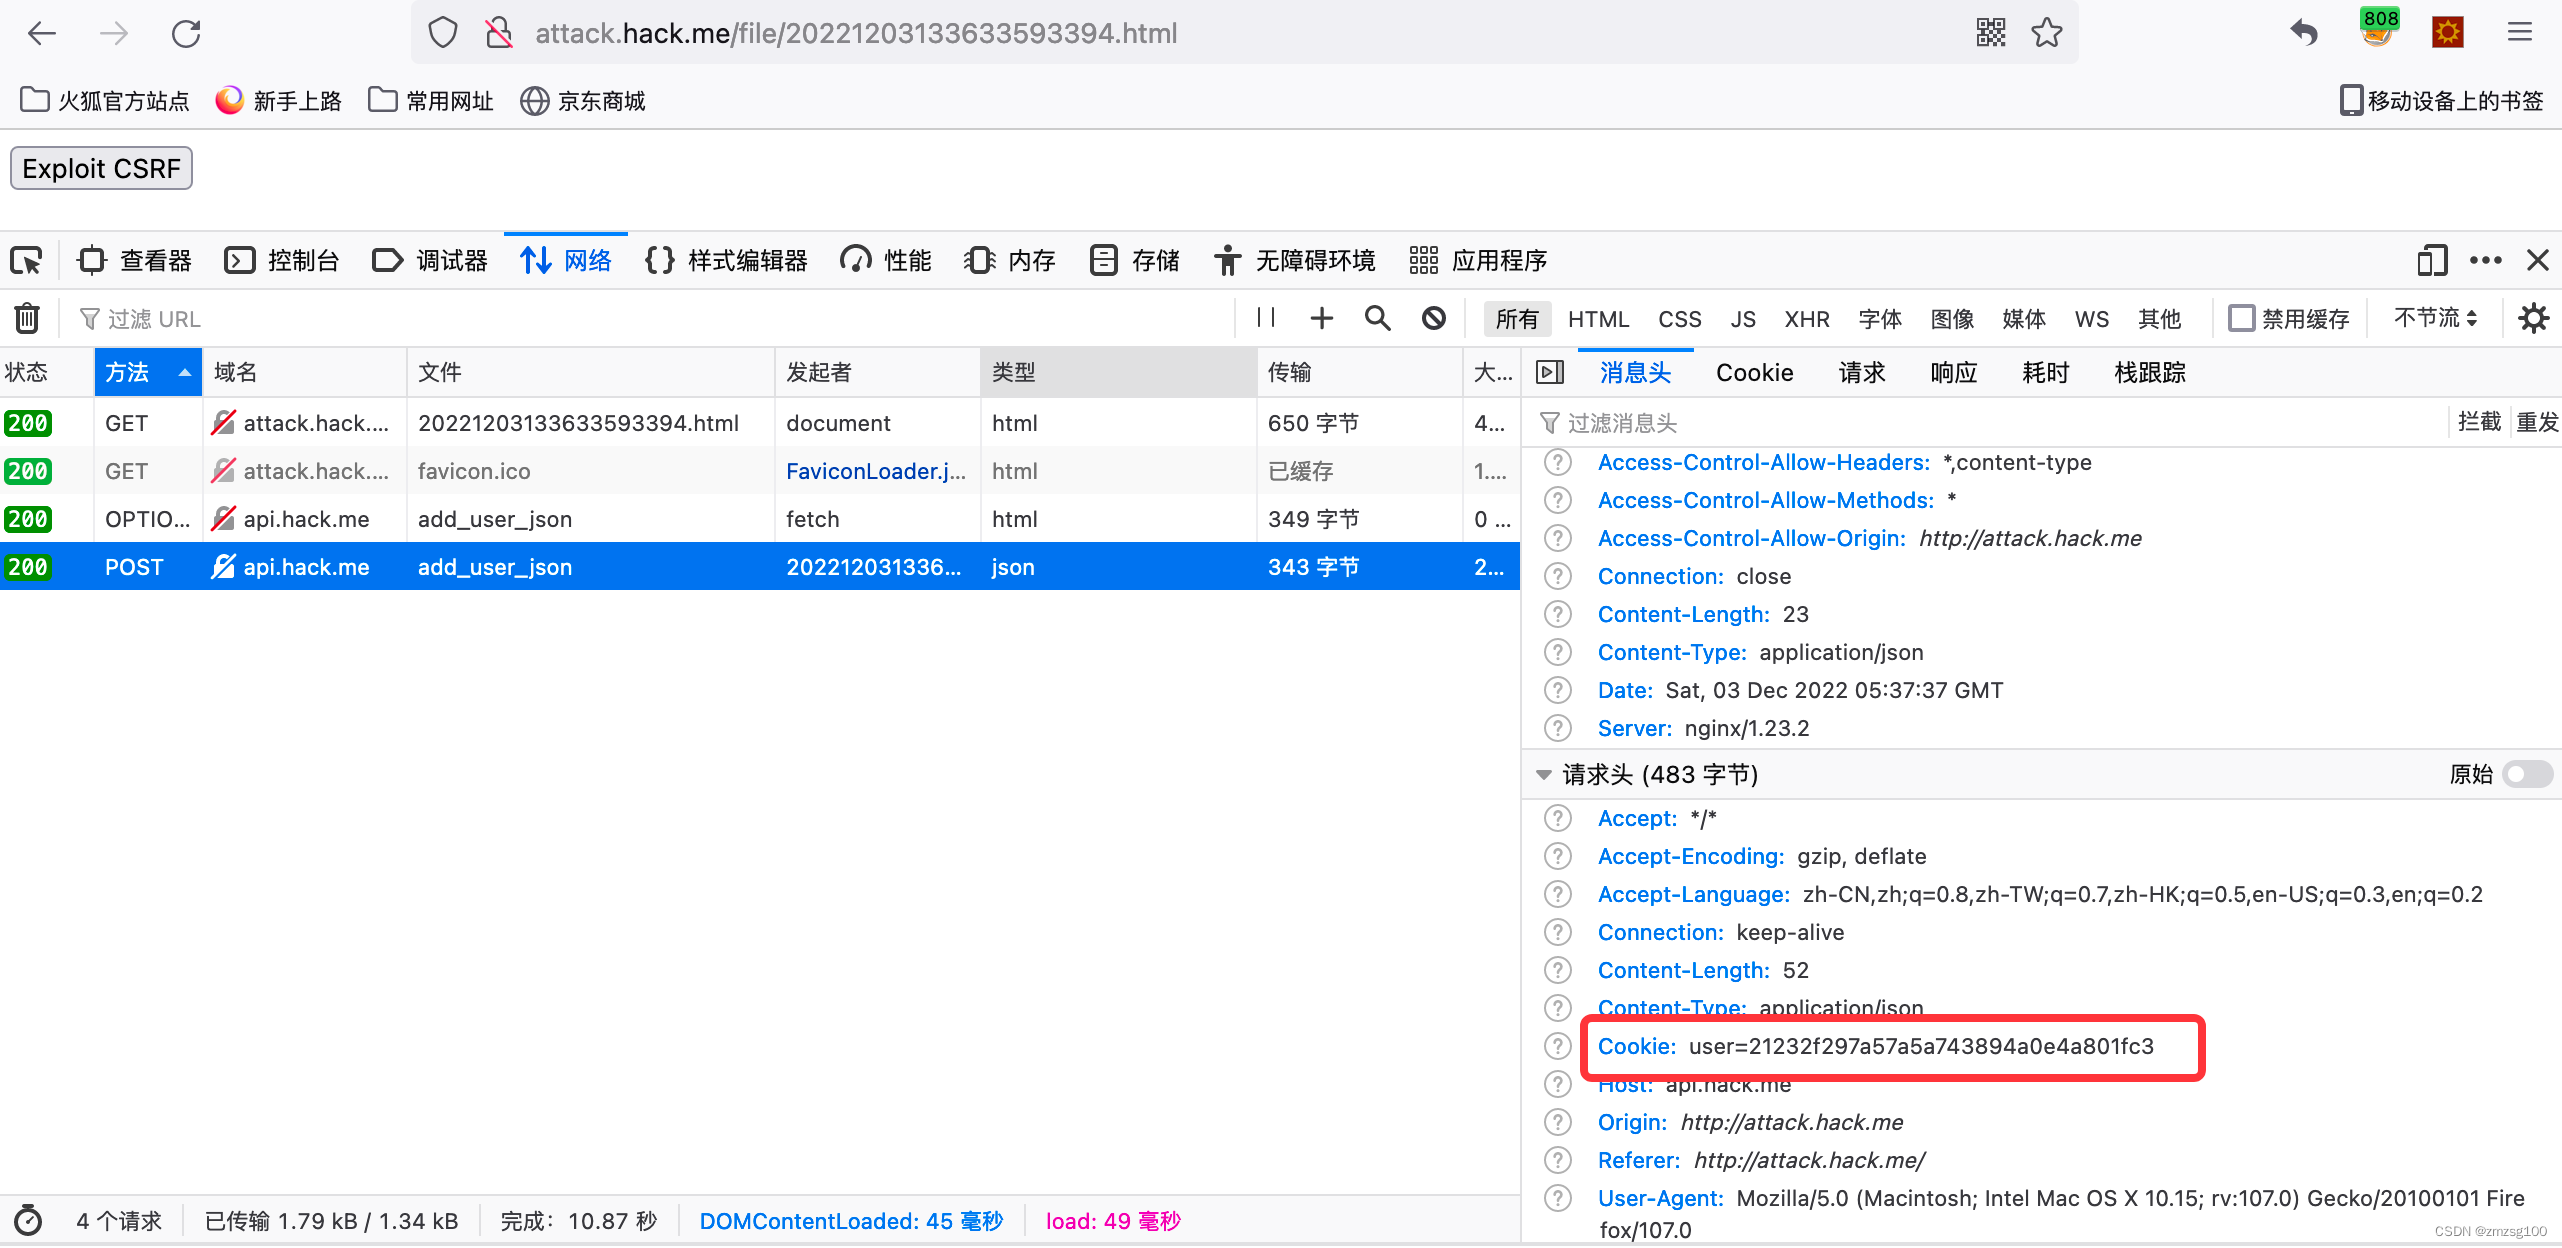Toggle the request details sidebar pane icon
The image size is (2562, 1248).
pos(1549,373)
